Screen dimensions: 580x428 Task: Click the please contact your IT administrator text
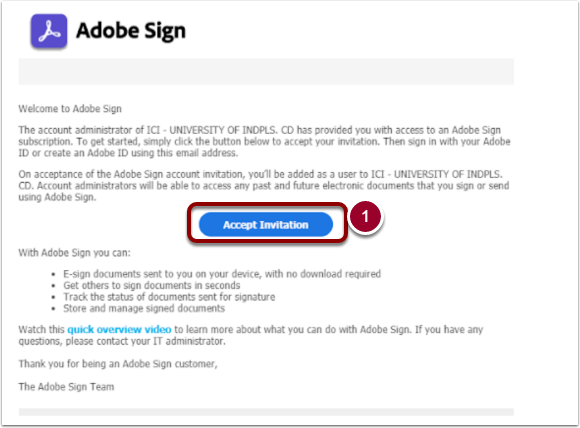[145, 341]
